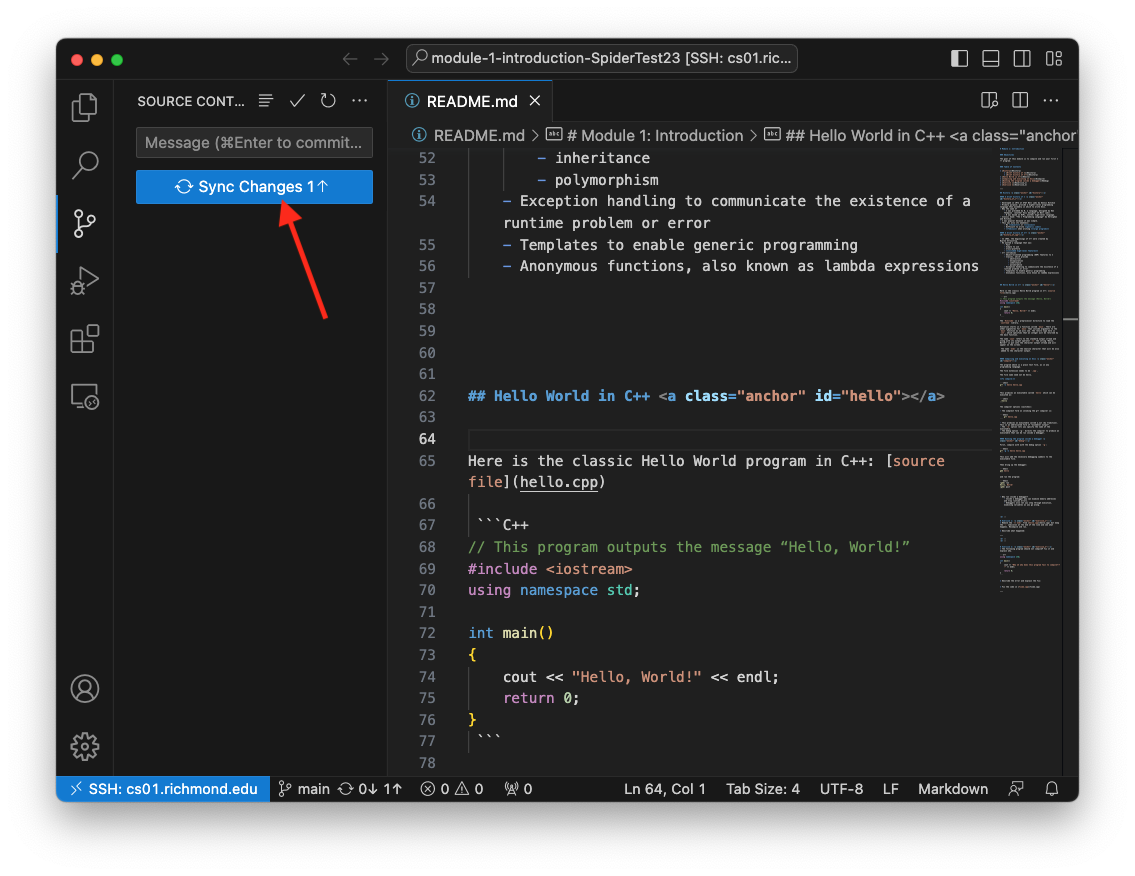Viewport: 1135px width, 876px height.
Task: Click the View as Tree list icon
Action: pos(266,101)
